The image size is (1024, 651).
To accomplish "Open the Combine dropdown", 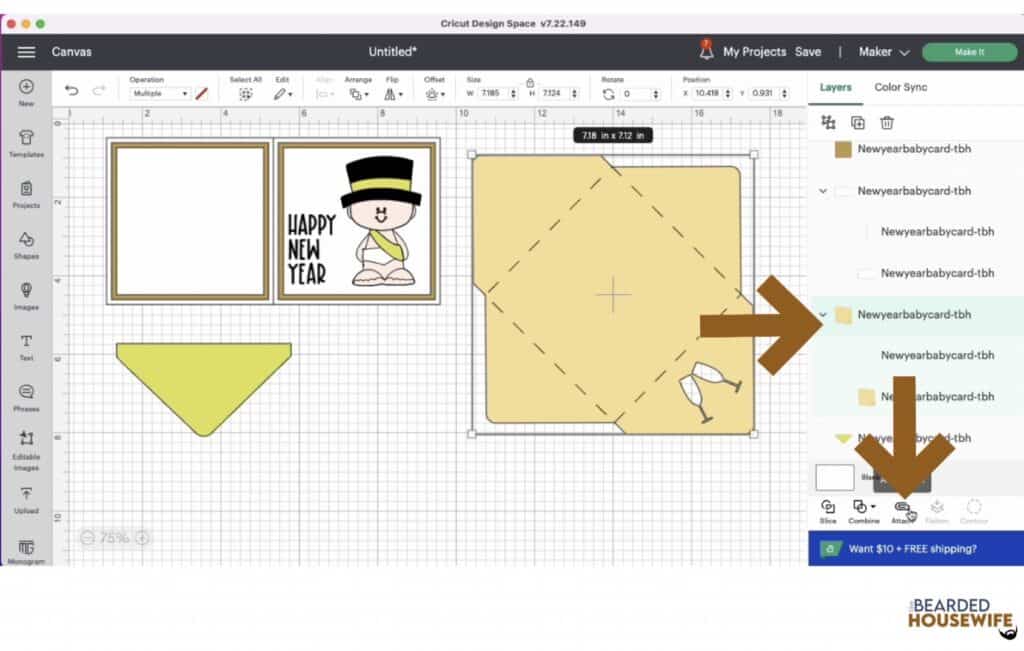I will tap(863, 508).
